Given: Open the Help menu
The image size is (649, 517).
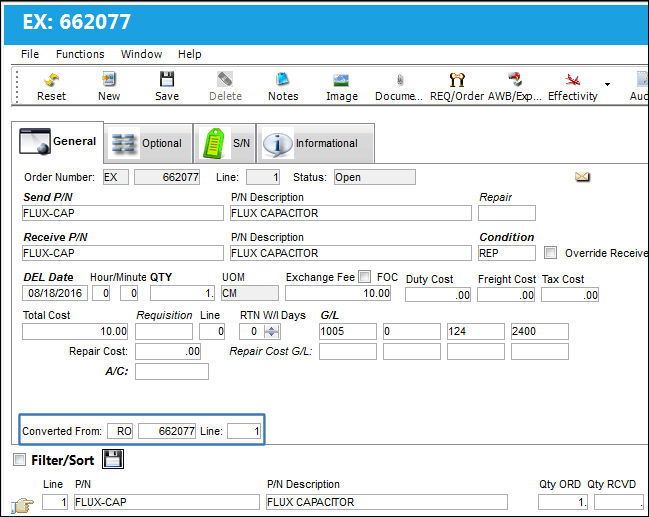Looking at the screenshot, I should click(190, 54).
